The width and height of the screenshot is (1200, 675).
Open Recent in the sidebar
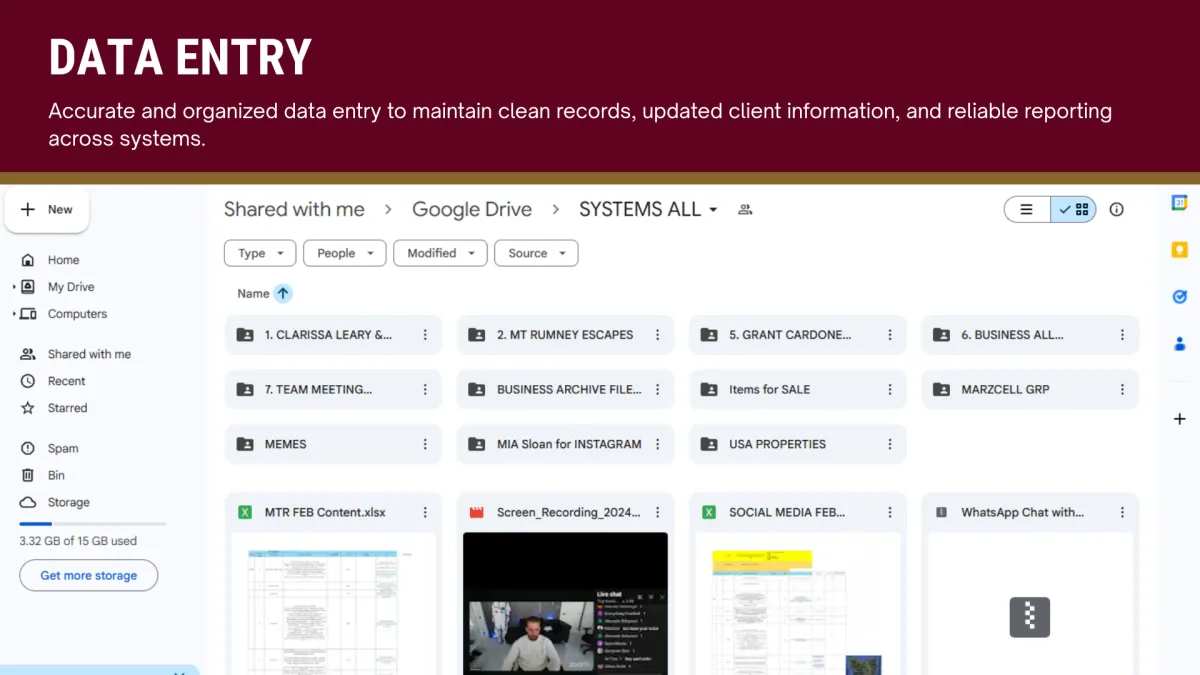(x=66, y=381)
